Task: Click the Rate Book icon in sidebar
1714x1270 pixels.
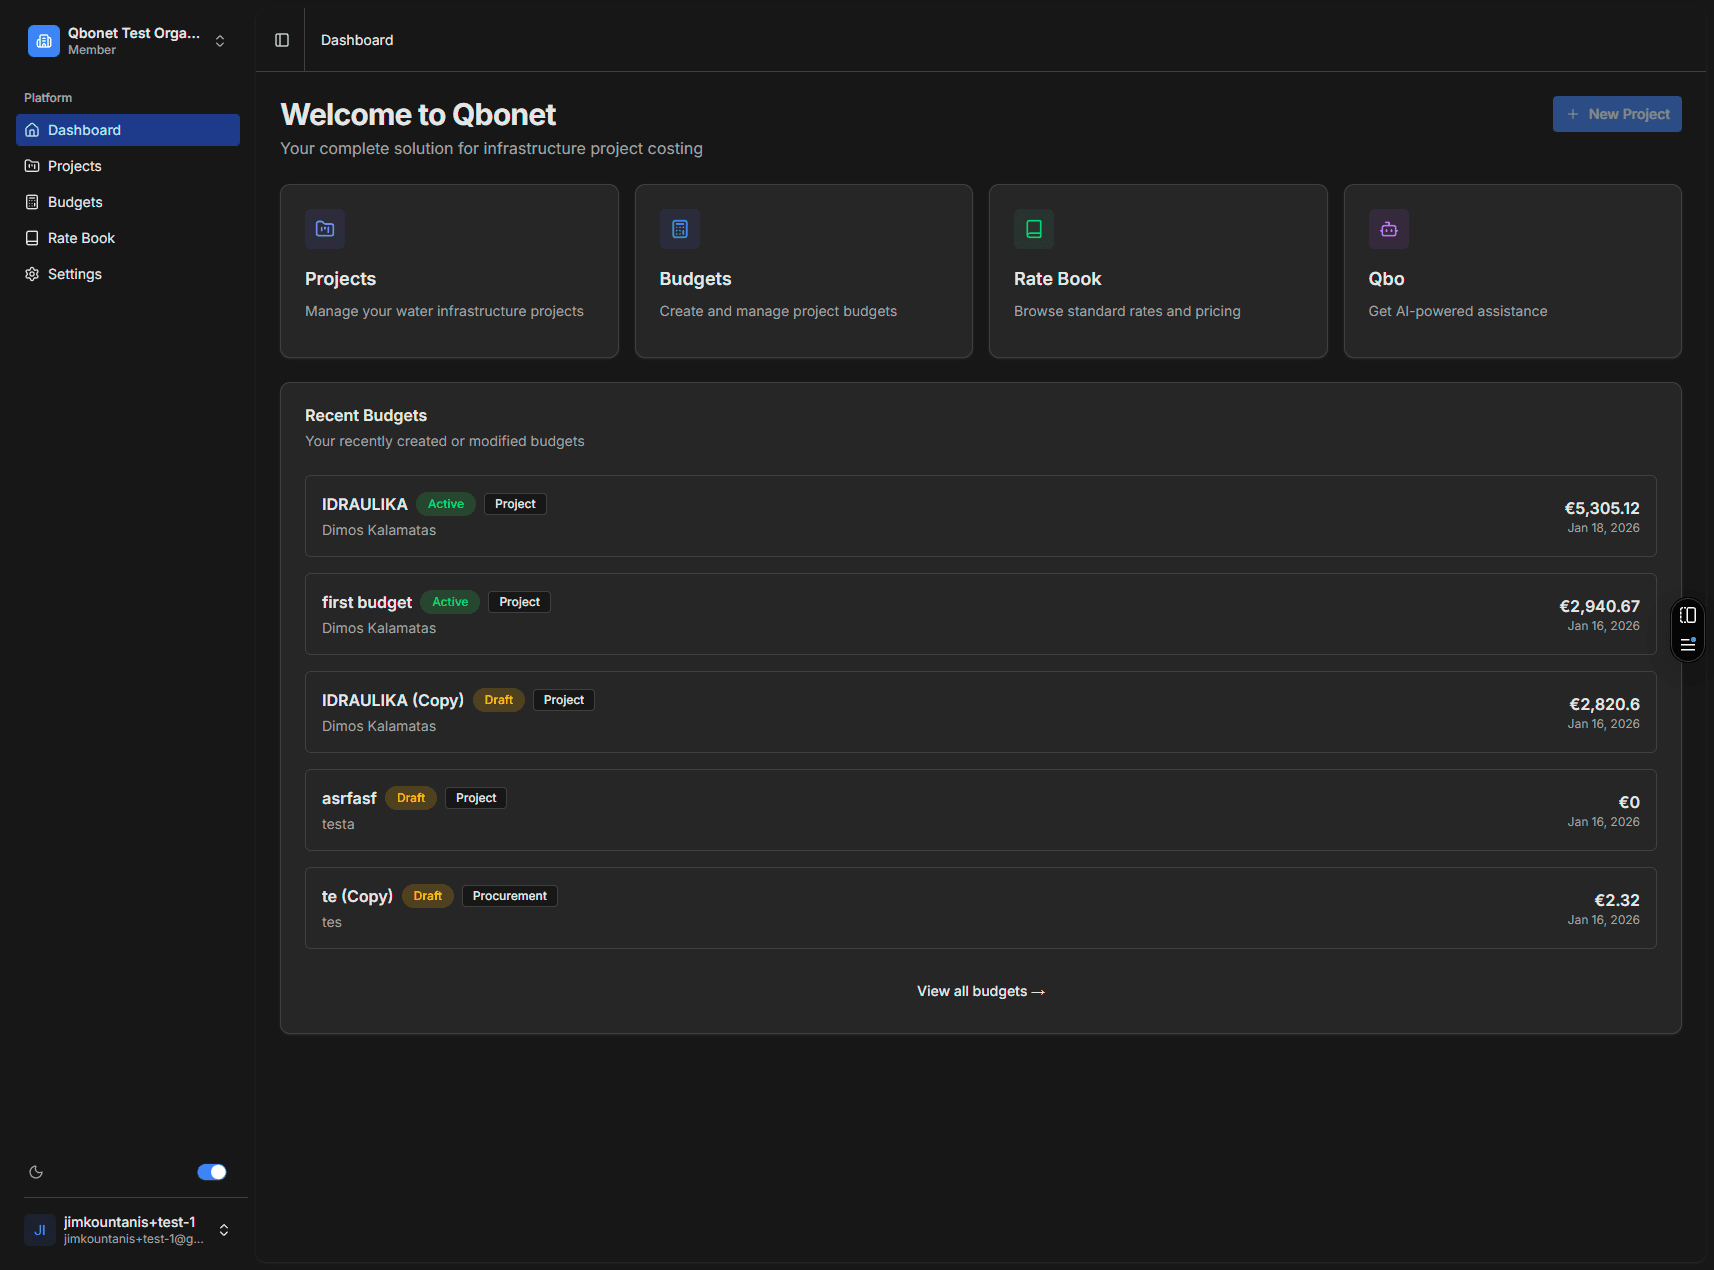Action: pos(32,238)
